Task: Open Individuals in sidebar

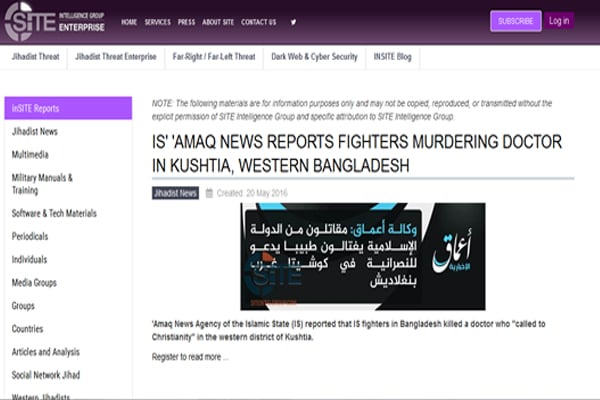Action: click(29, 260)
